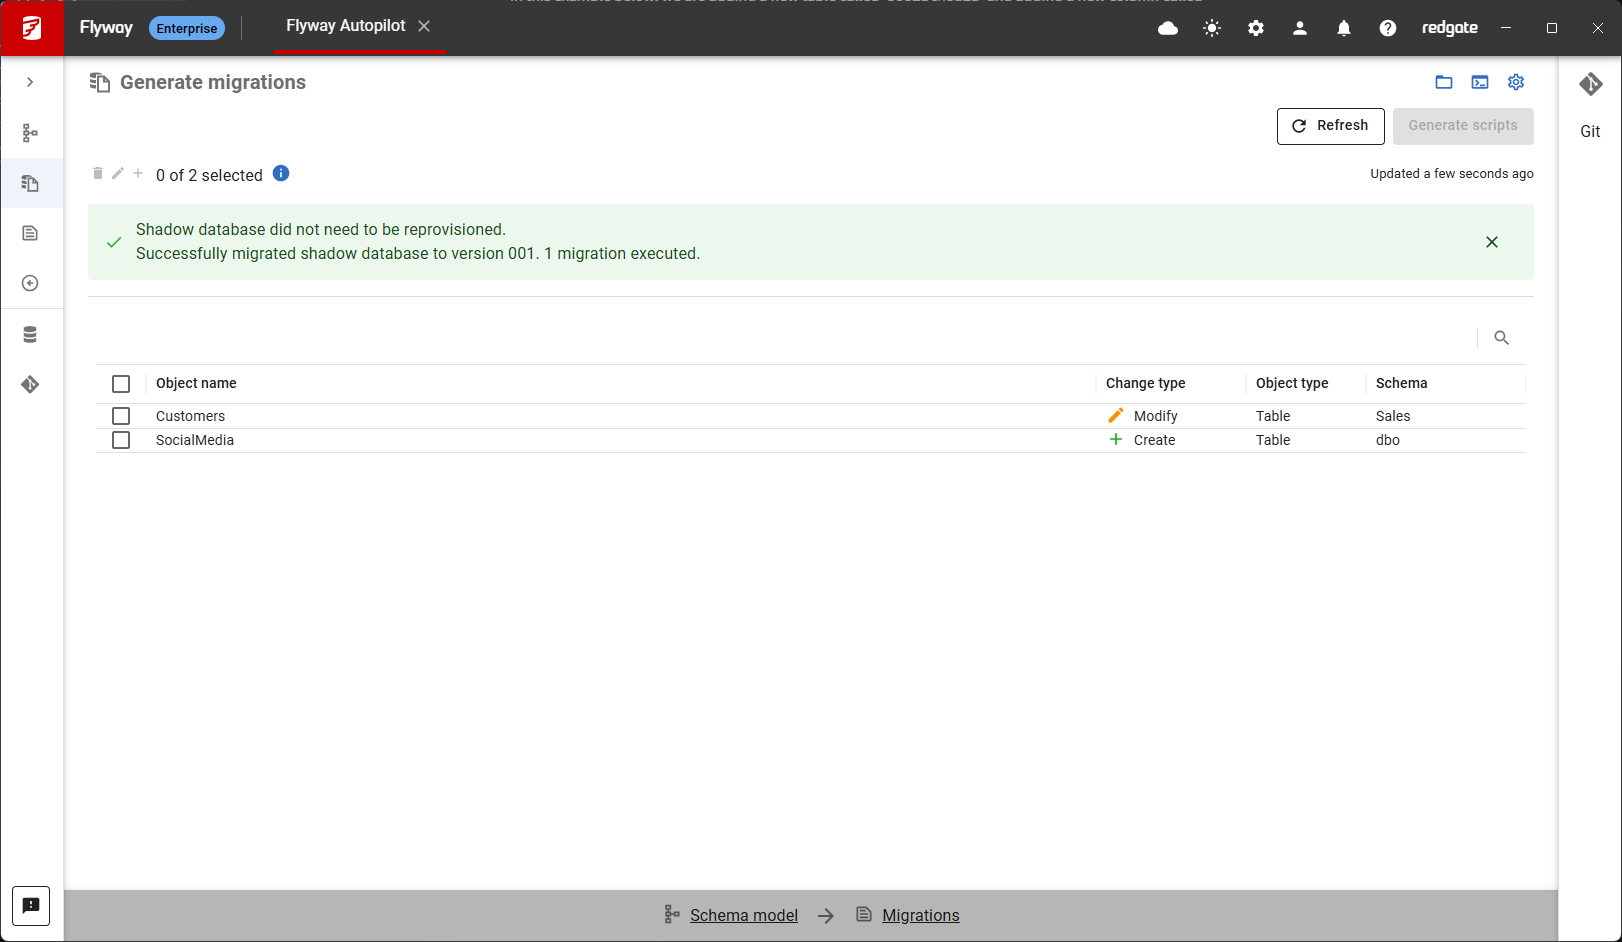Image resolution: width=1622 pixels, height=942 pixels.
Task: Sort by Change type column header
Action: 1146,383
